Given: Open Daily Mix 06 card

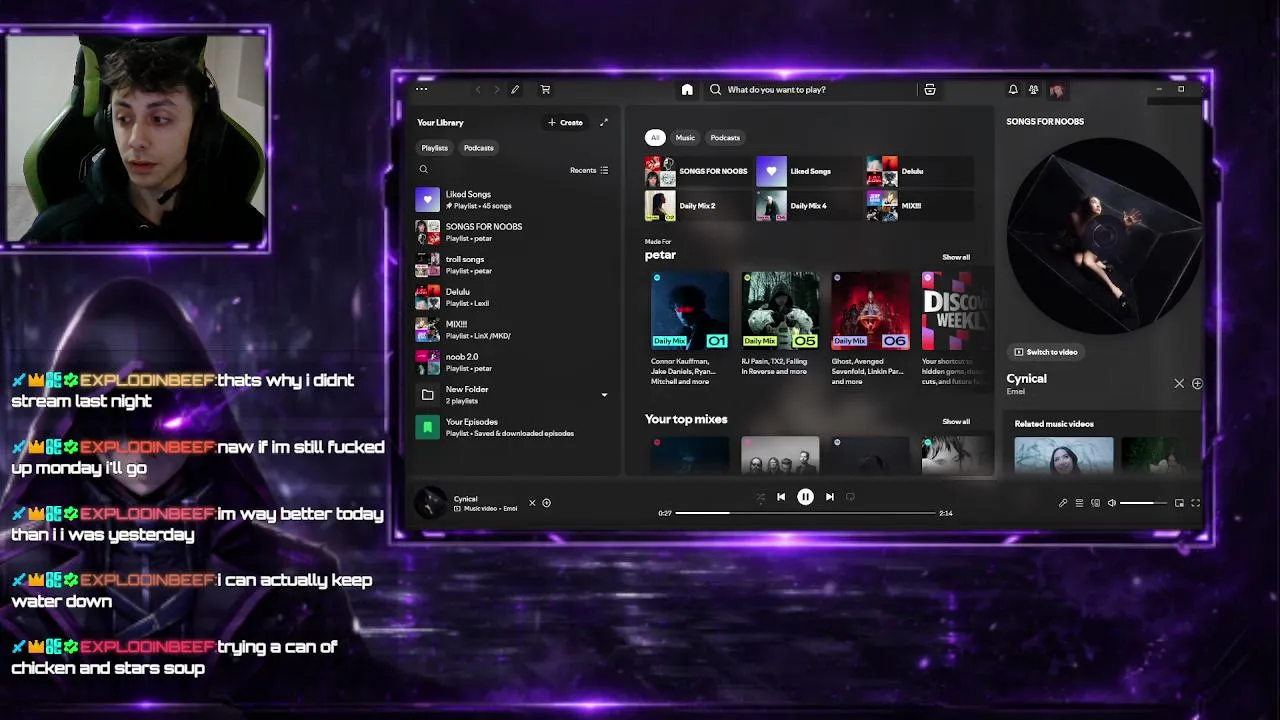Looking at the screenshot, I should [870, 329].
